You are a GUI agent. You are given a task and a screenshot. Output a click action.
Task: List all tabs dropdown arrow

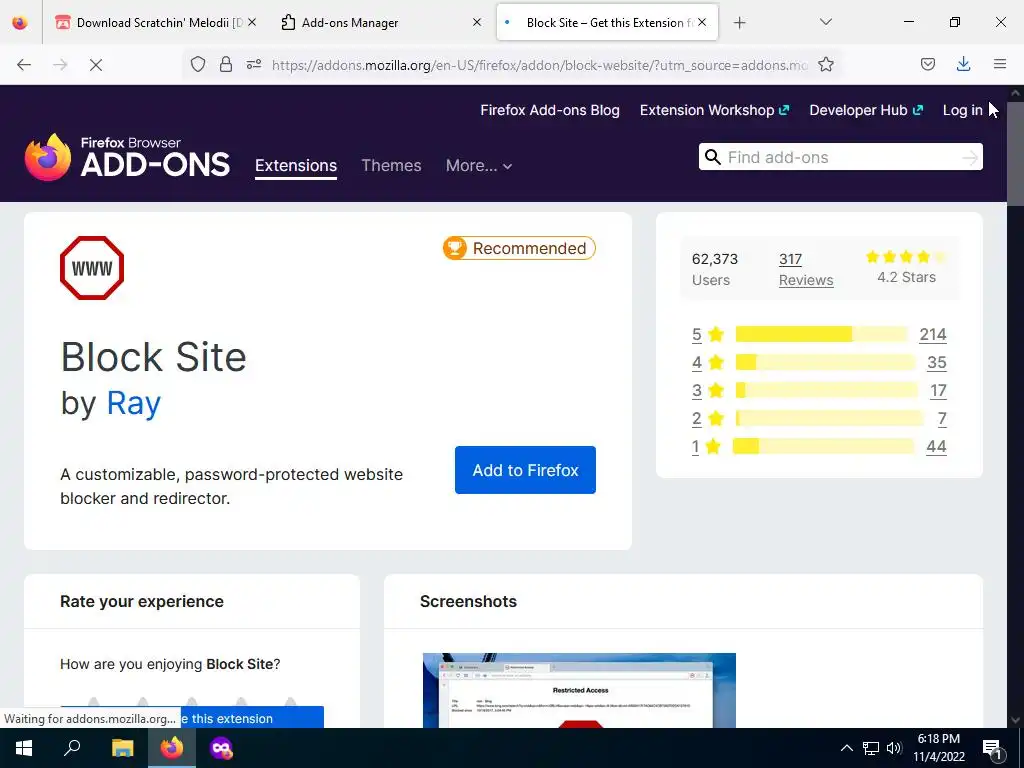(x=826, y=22)
